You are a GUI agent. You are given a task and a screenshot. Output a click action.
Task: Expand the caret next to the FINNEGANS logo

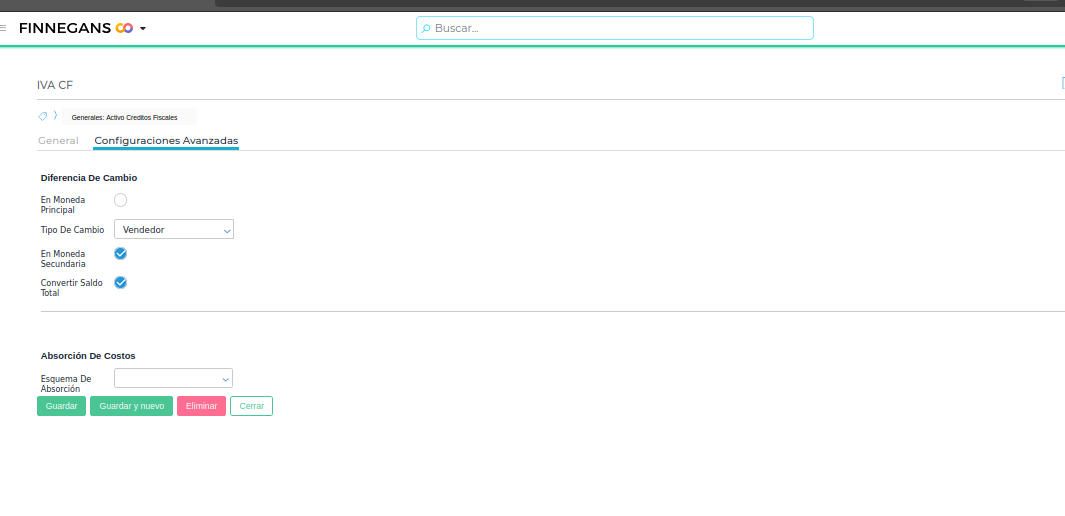click(x=143, y=29)
